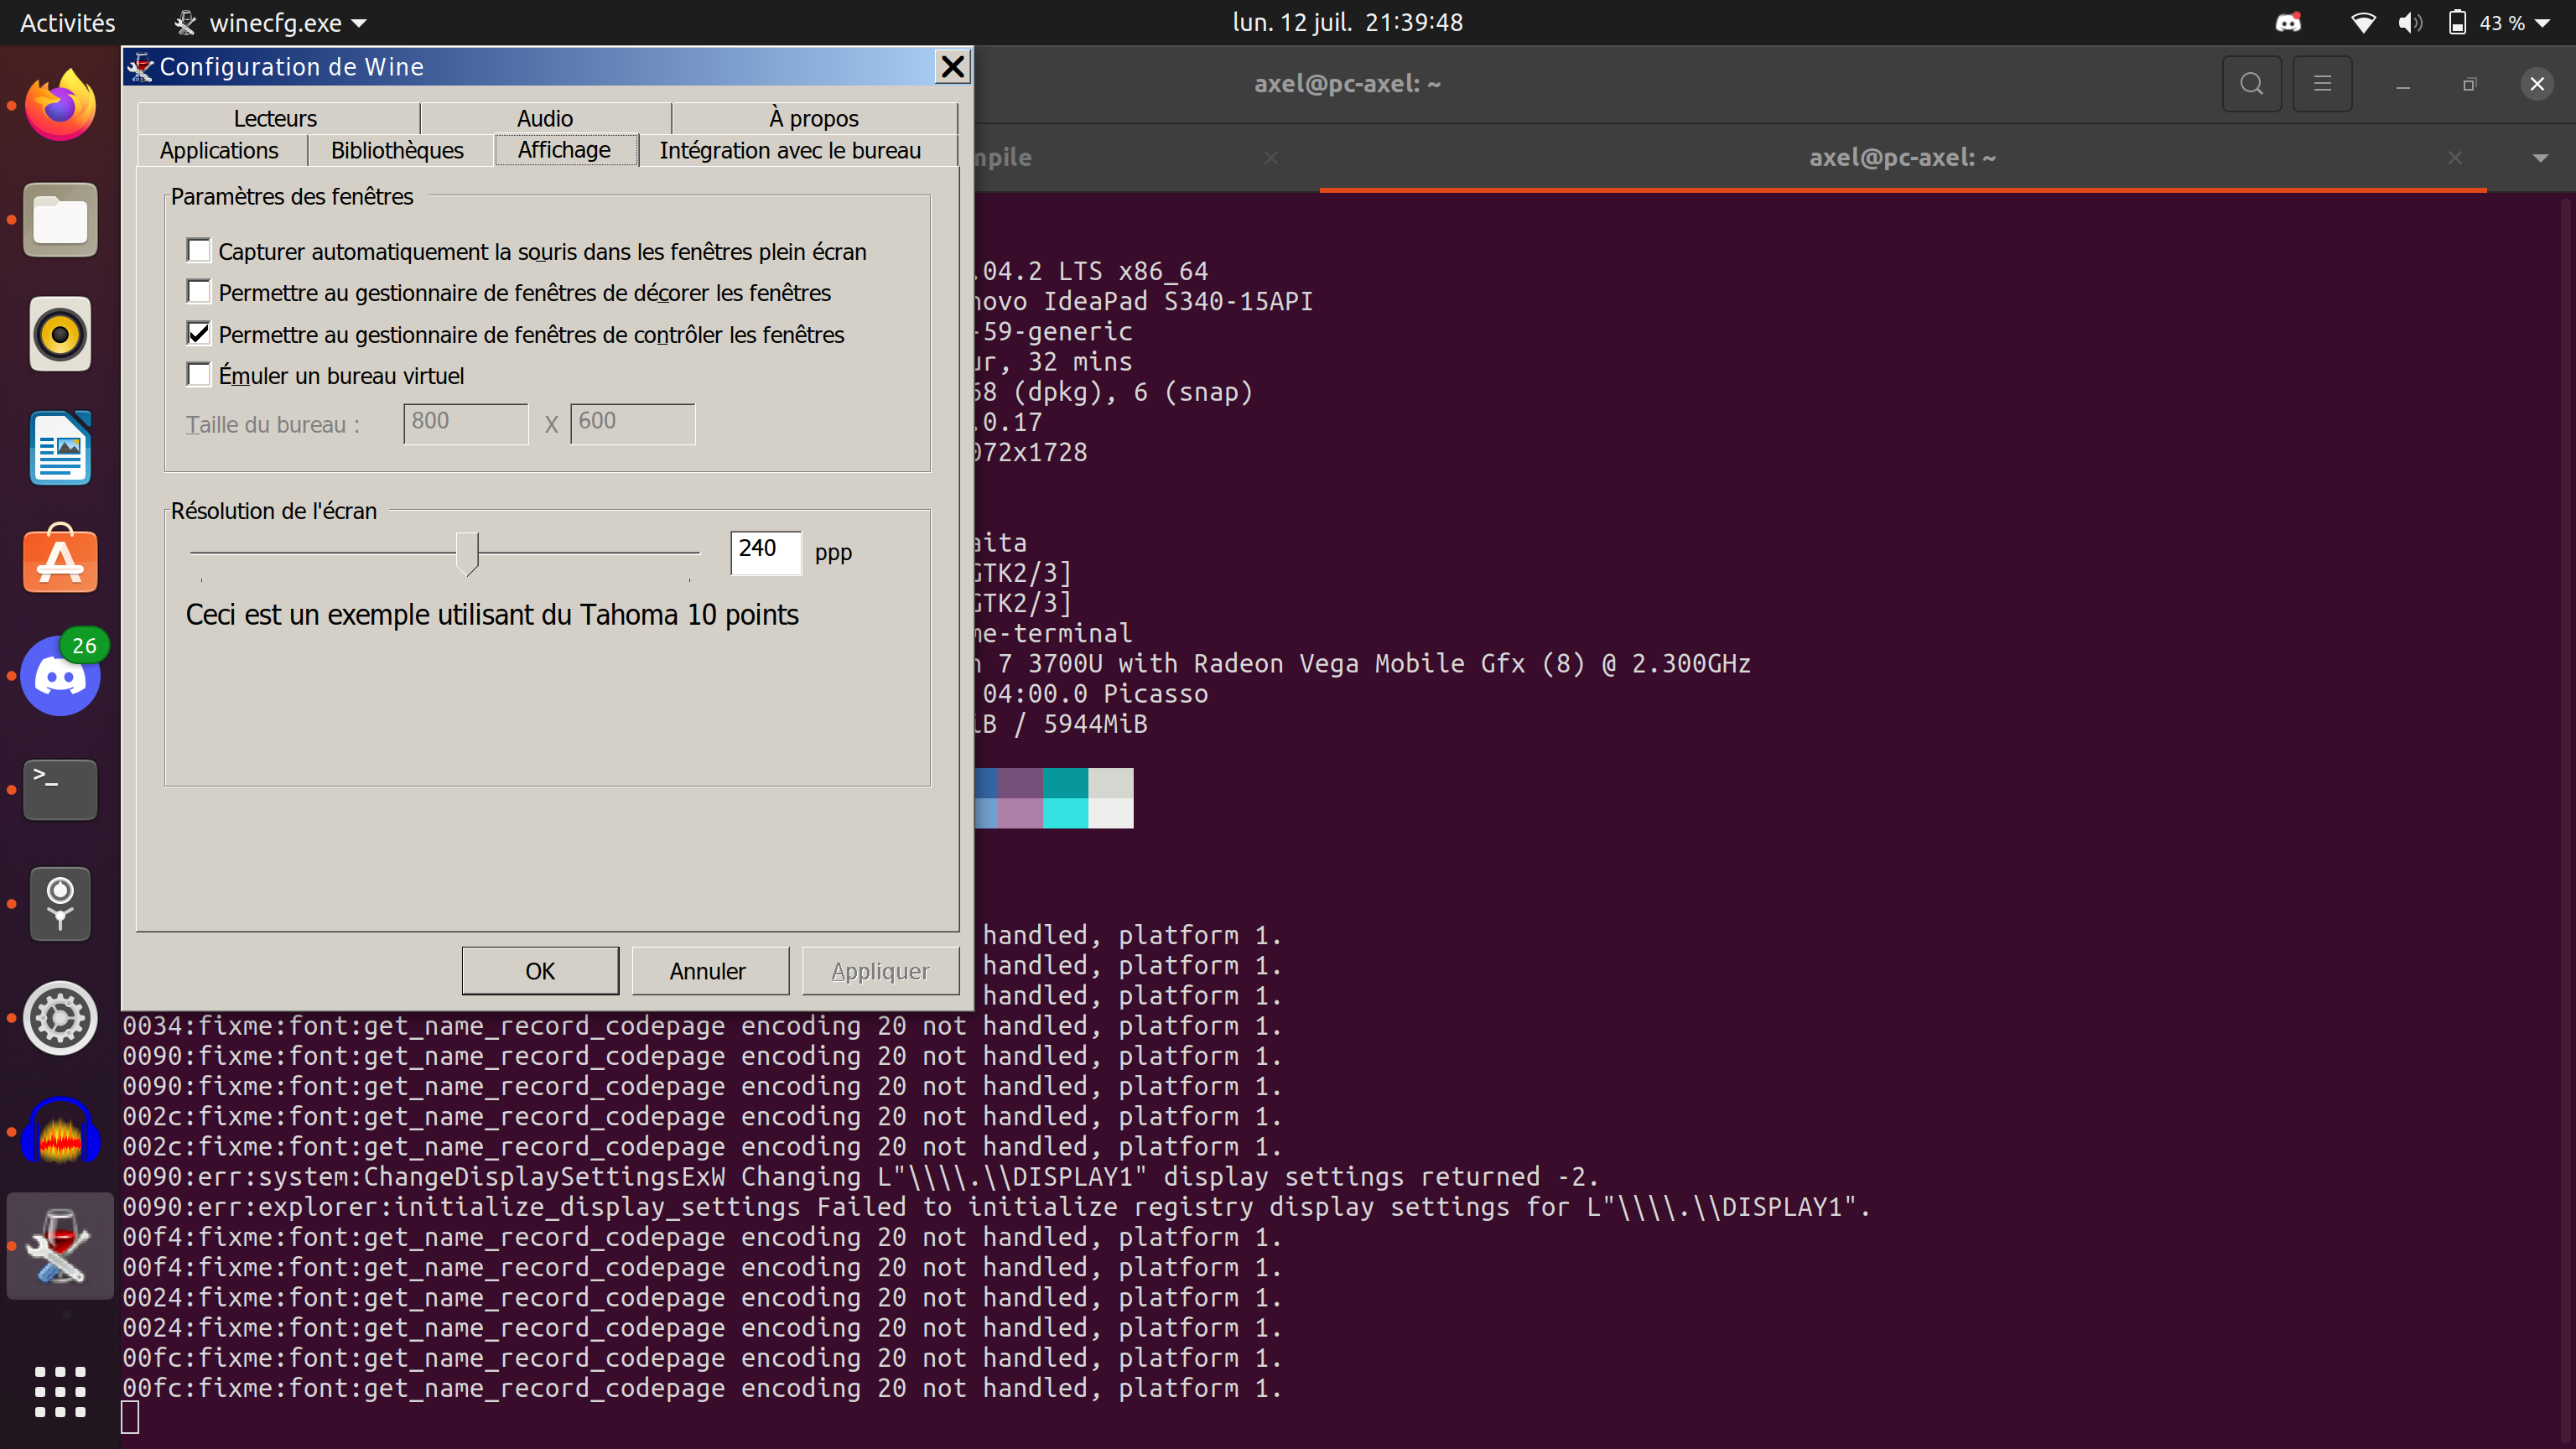The image size is (2576, 1449).
Task: Open terminal hamburger menu icon
Action: [x=2322, y=84]
